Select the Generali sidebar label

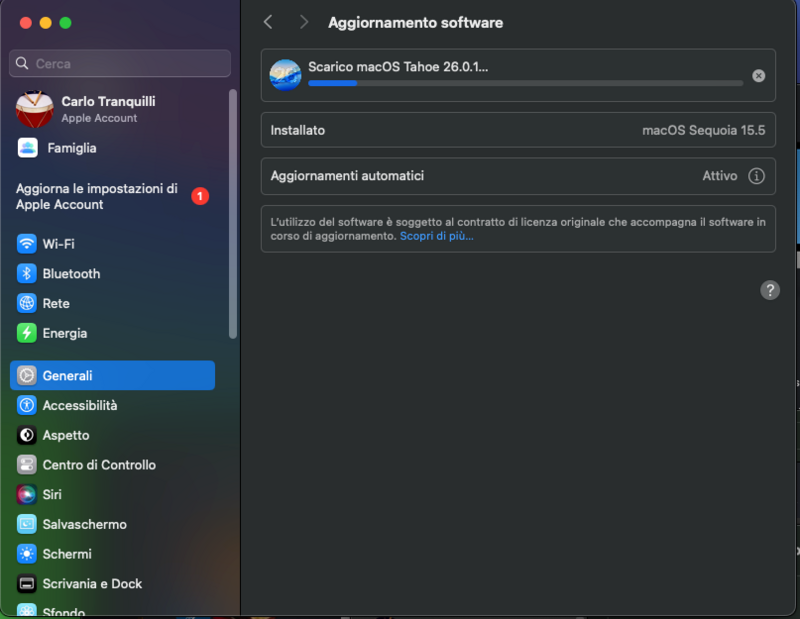pos(67,376)
